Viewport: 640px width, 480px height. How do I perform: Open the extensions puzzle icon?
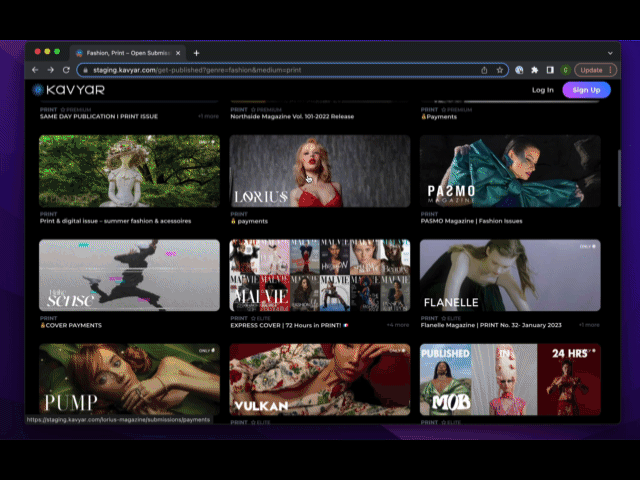point(535,70)
